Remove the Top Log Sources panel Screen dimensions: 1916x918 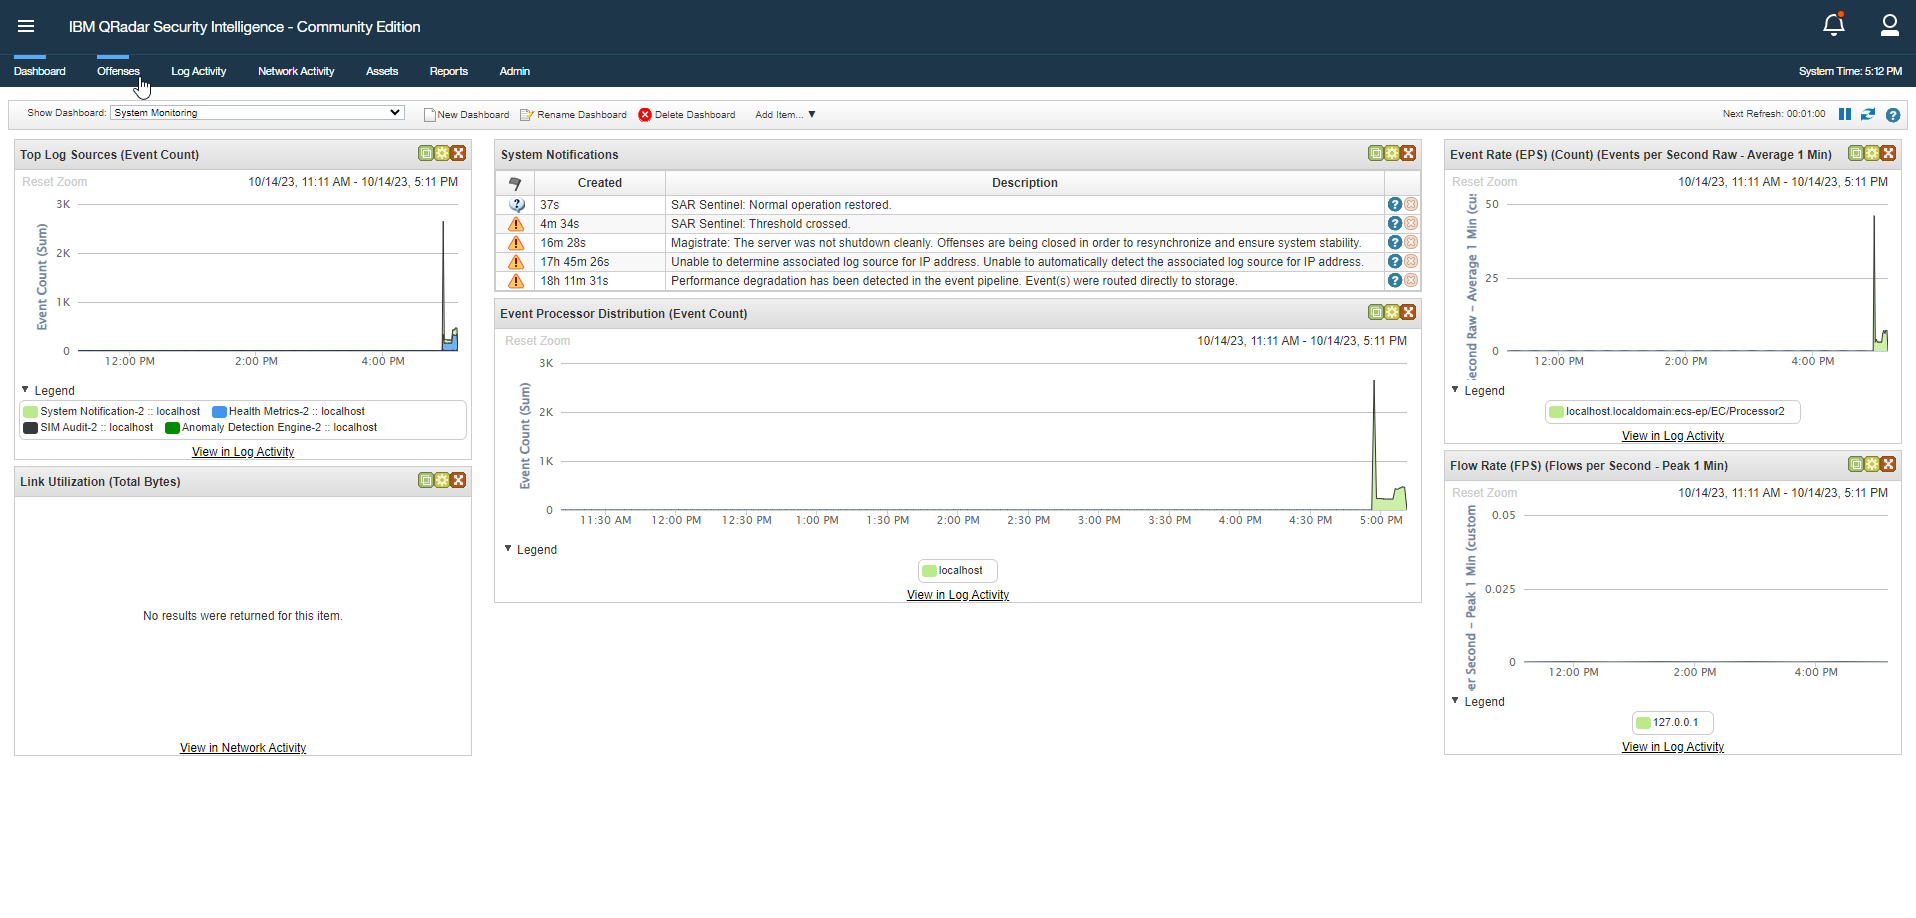[x=458, y=153]
